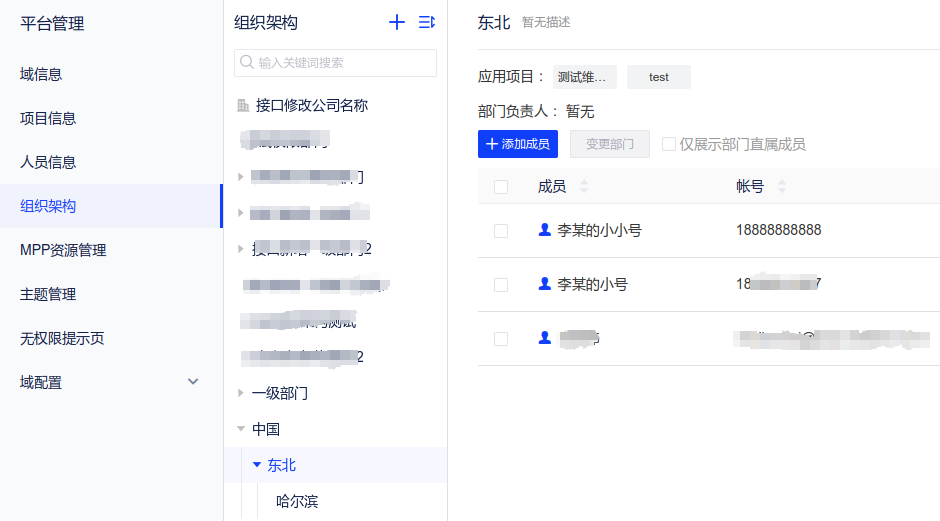Click the 添加成员 button
Viewport: 940px width, 521px height.
[x=518, y=144]
